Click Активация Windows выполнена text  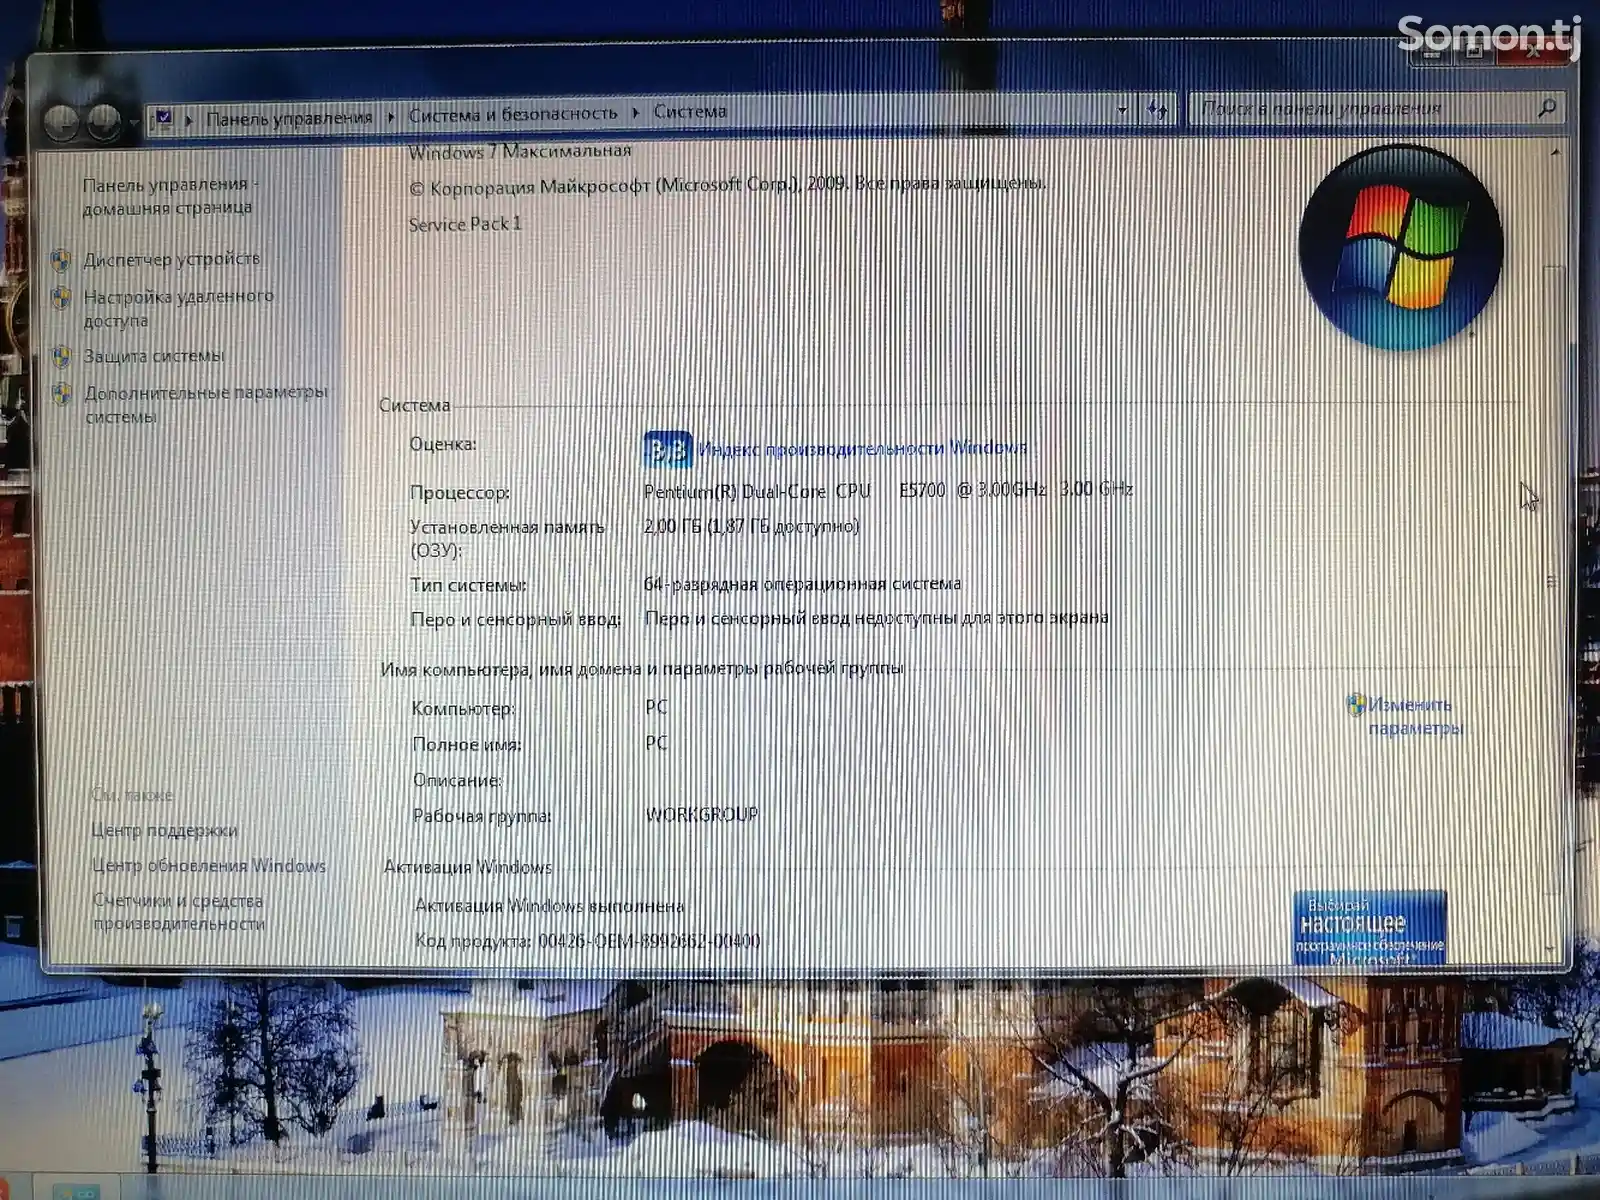pyautogui.click(x=550, y=906)
